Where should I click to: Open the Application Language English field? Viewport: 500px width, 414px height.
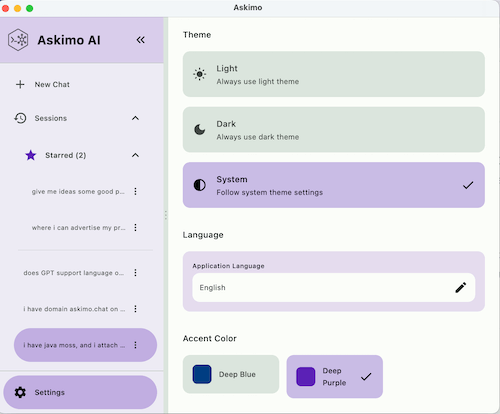[x=334, y=287]
